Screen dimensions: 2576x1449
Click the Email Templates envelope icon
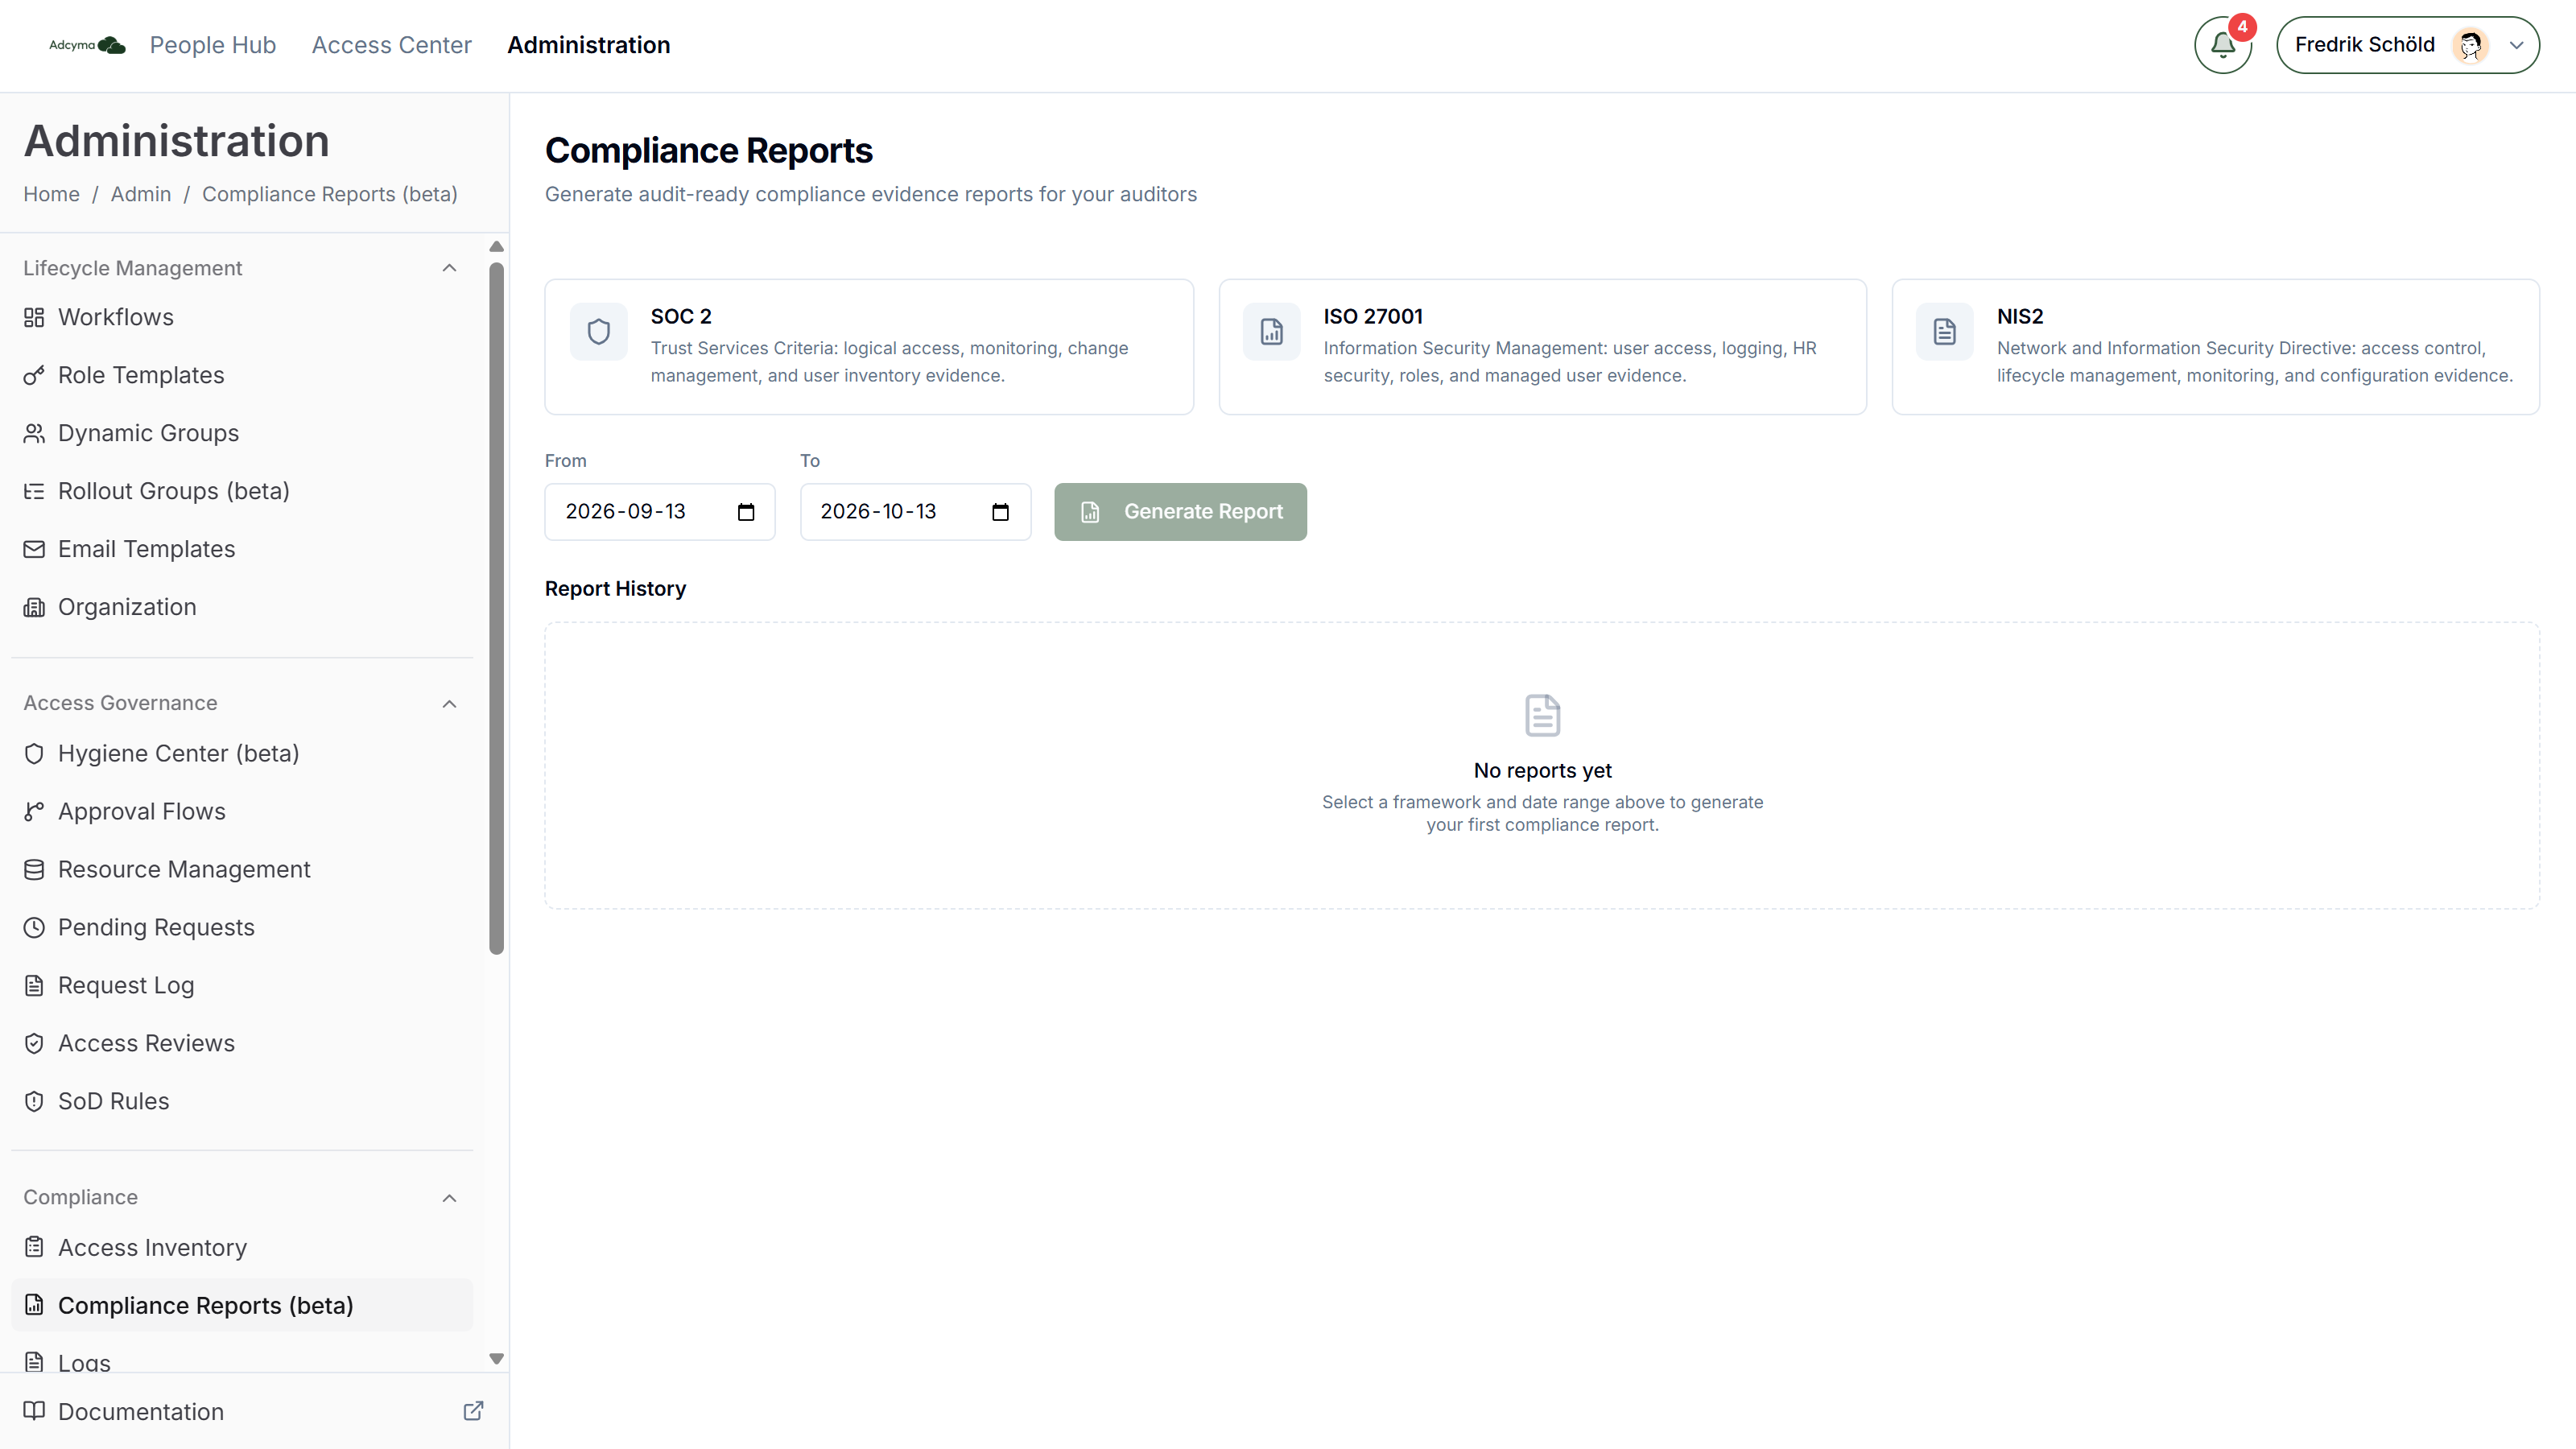tap(34, 549)
